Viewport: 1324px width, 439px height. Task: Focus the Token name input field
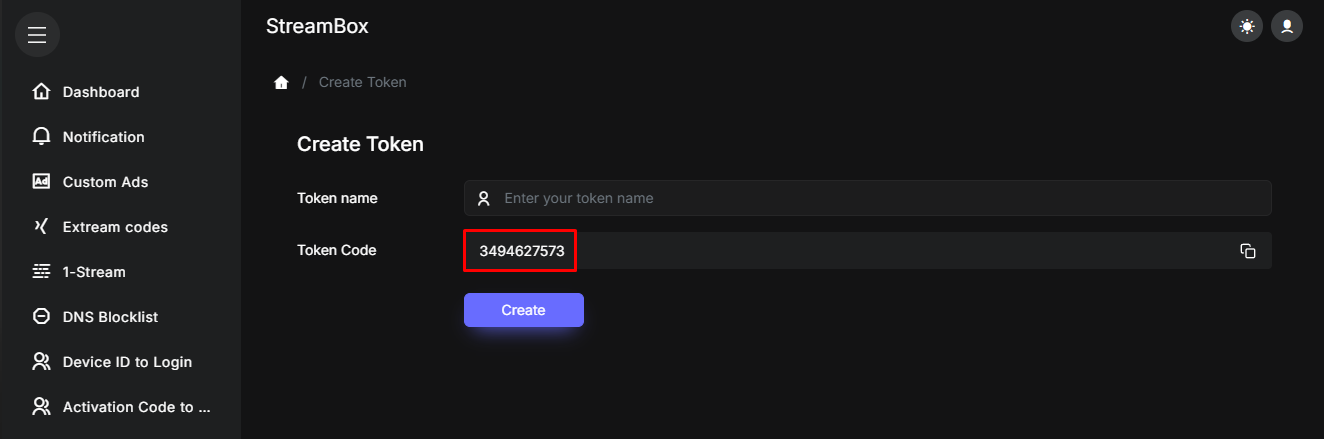point(867,198)
